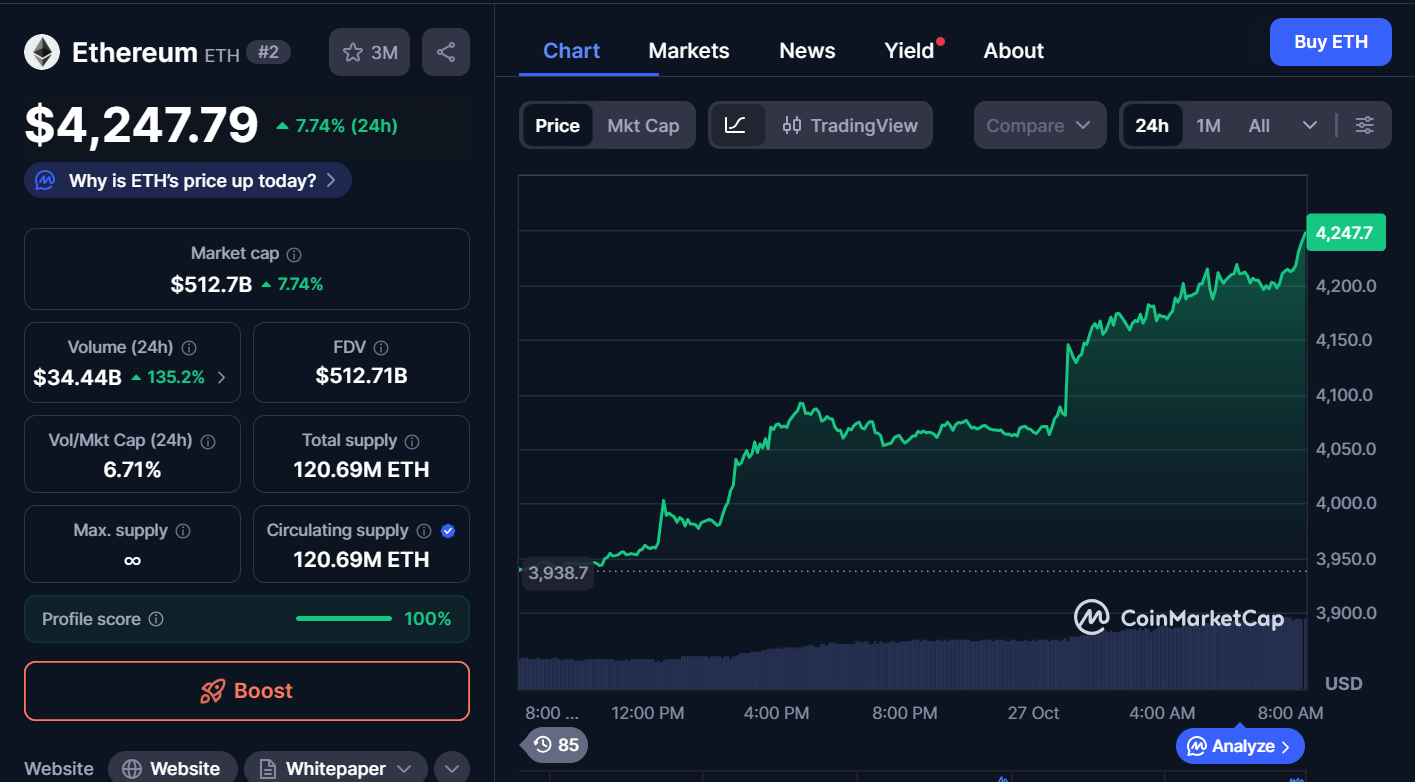Click the Profile score progress bar
The image size is (1415, 782).
click(x=343, y=619)
